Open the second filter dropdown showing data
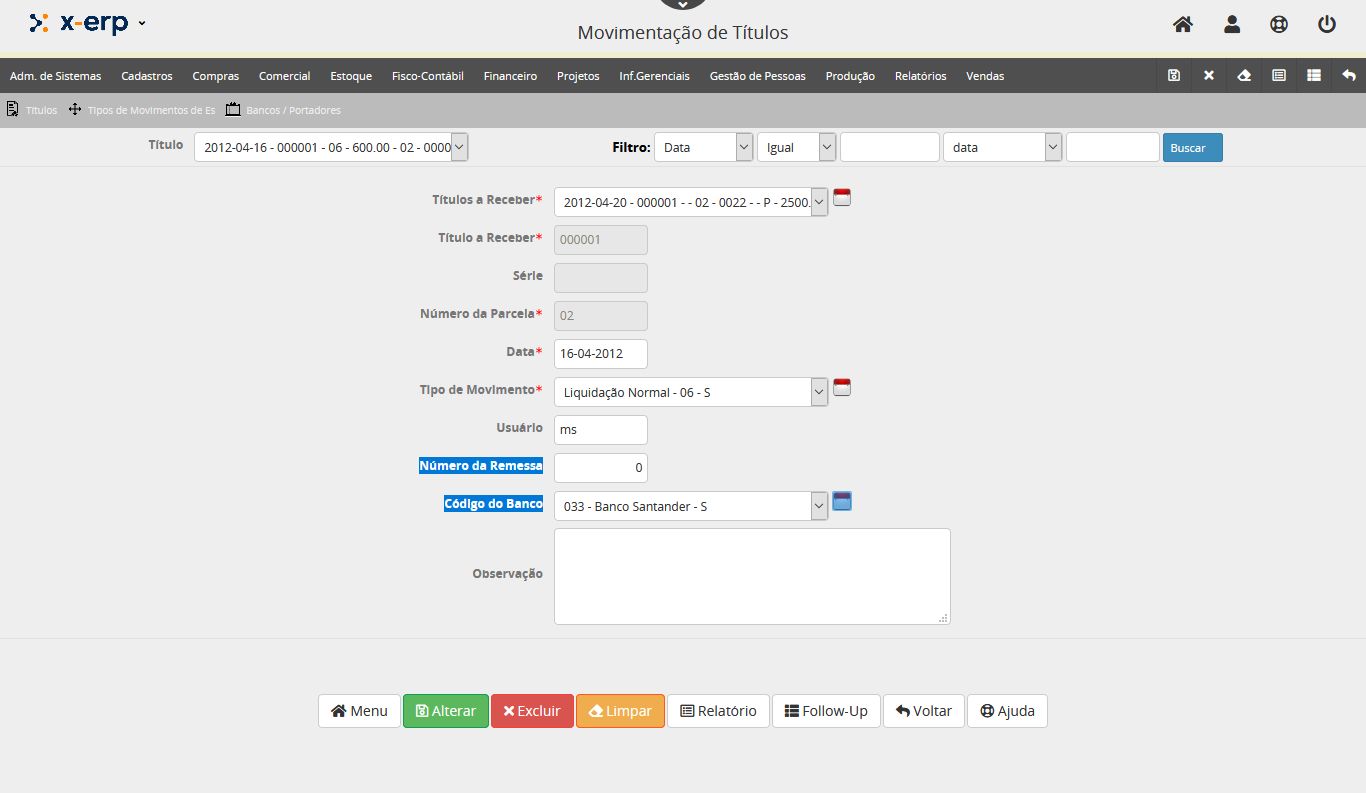The width and height of the screenshot is (1366, 793). click(1002, 147)
